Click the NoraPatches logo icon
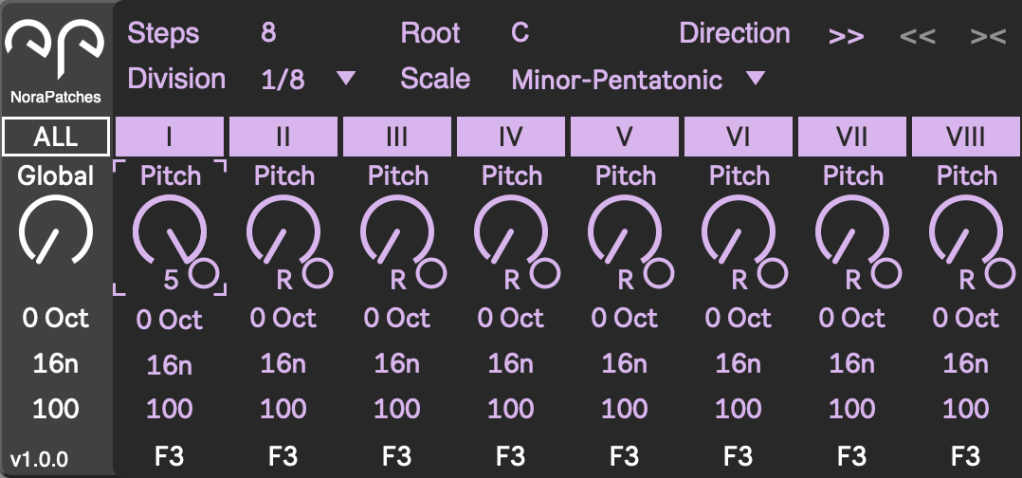This screenshot has width=1022, height=478. pos(55,50)
